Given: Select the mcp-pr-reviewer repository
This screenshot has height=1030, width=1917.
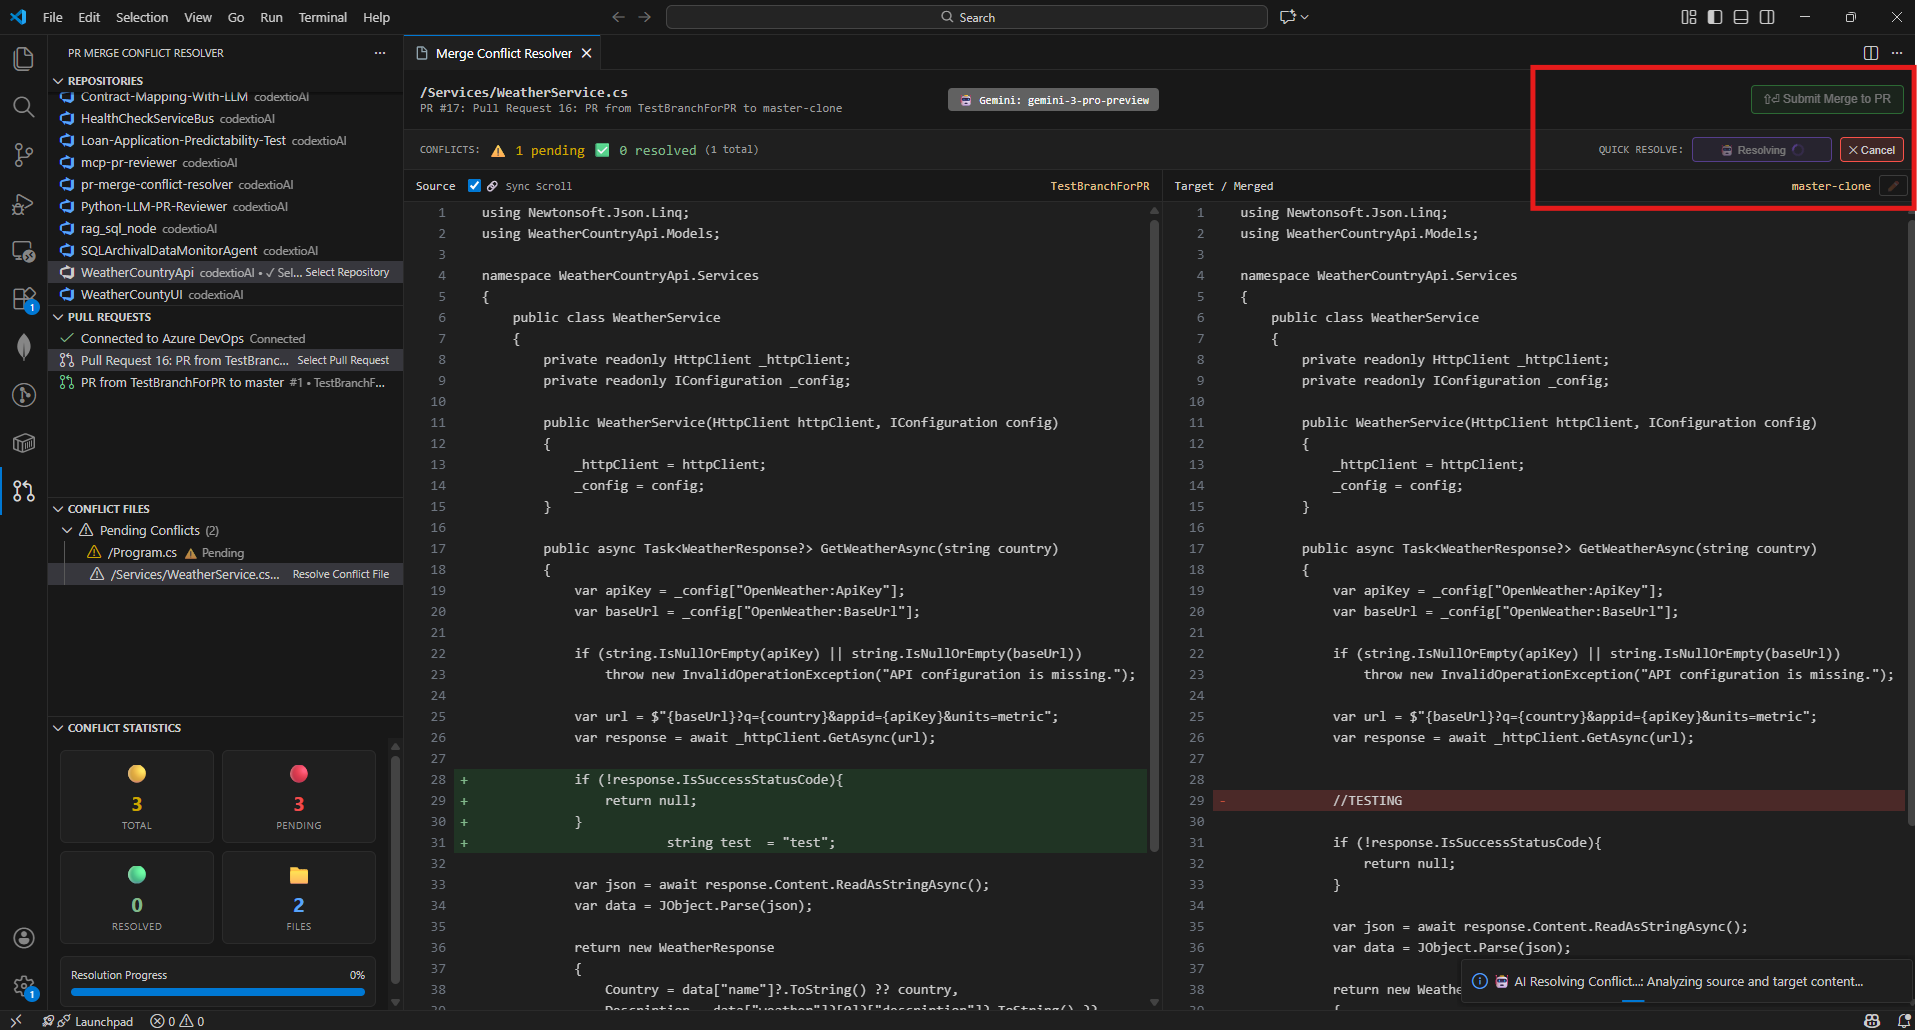Looking at the screenshot, I should [225, 163].
